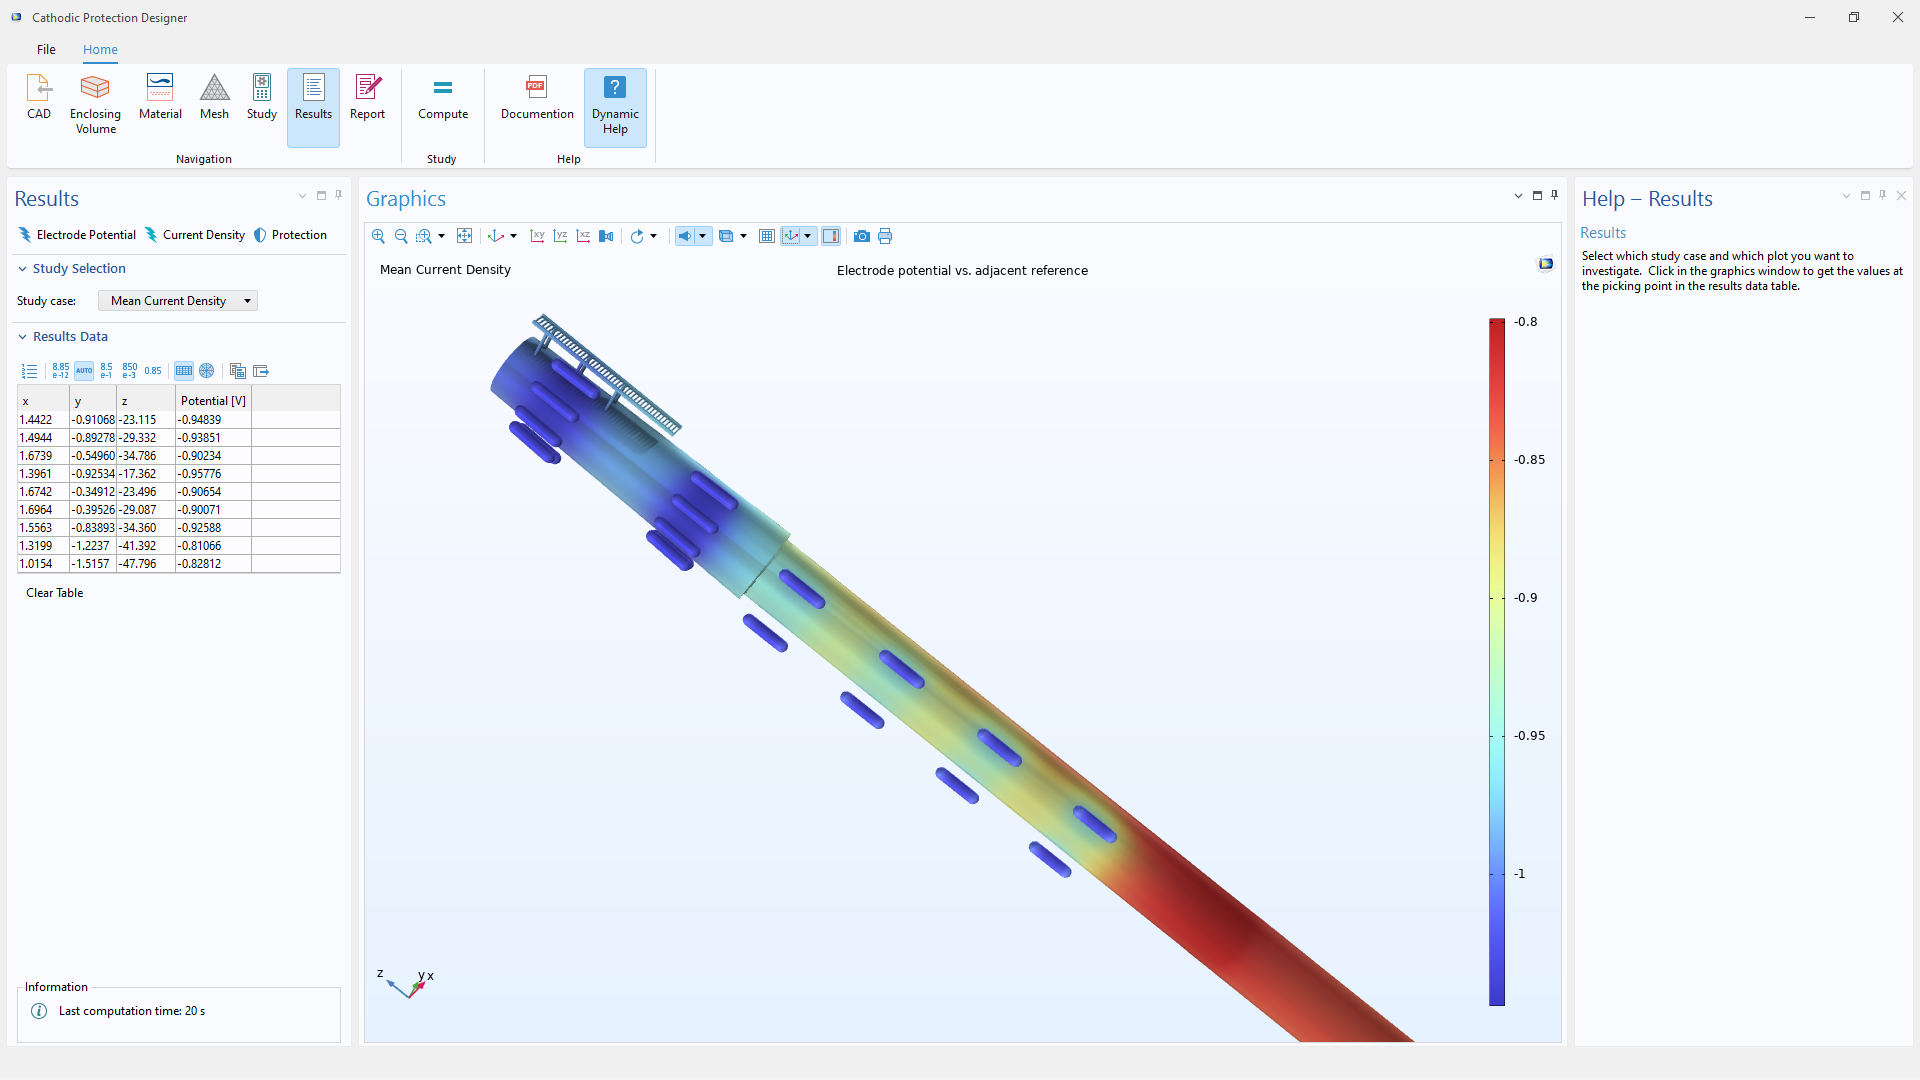This screenshot has height=1080, width=1920.
Task: Take a snapshot with the camera icon
Action: 861,236
